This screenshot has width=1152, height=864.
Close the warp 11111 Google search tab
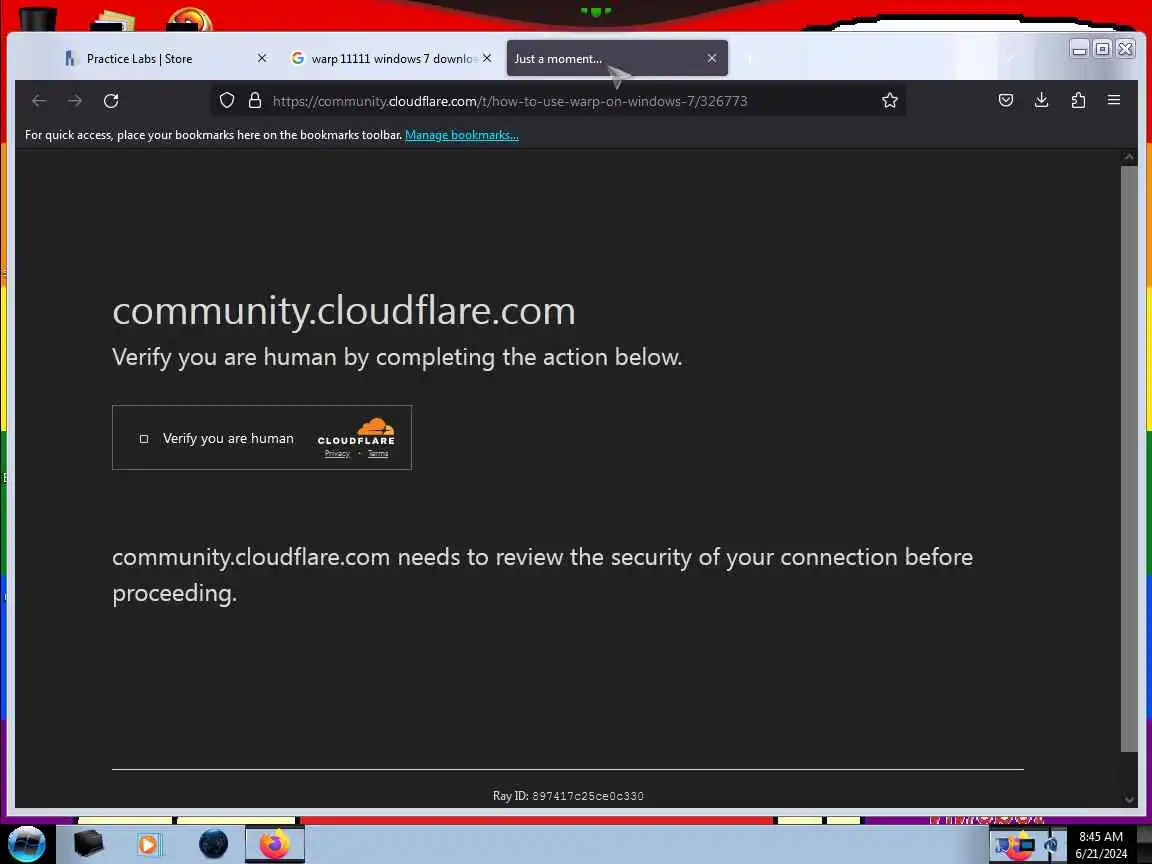[487, 58]
